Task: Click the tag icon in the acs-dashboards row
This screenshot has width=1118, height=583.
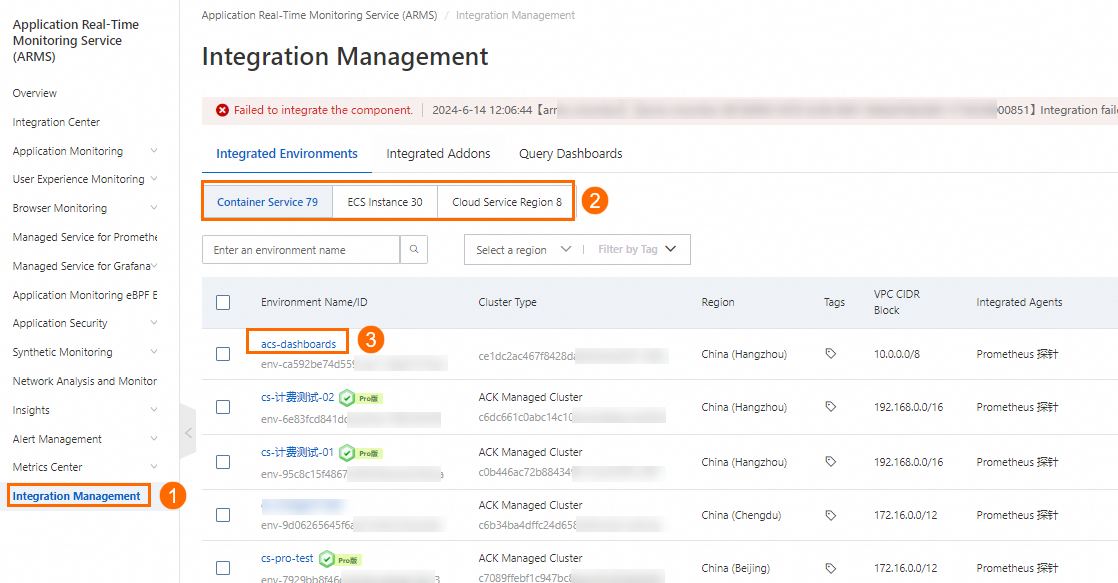Action: click(x=834, y=352)
